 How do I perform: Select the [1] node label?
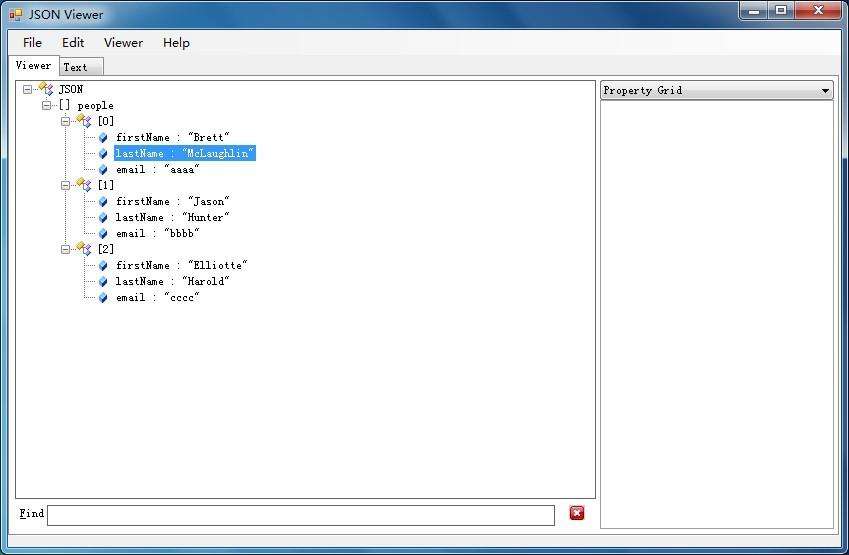106,185
